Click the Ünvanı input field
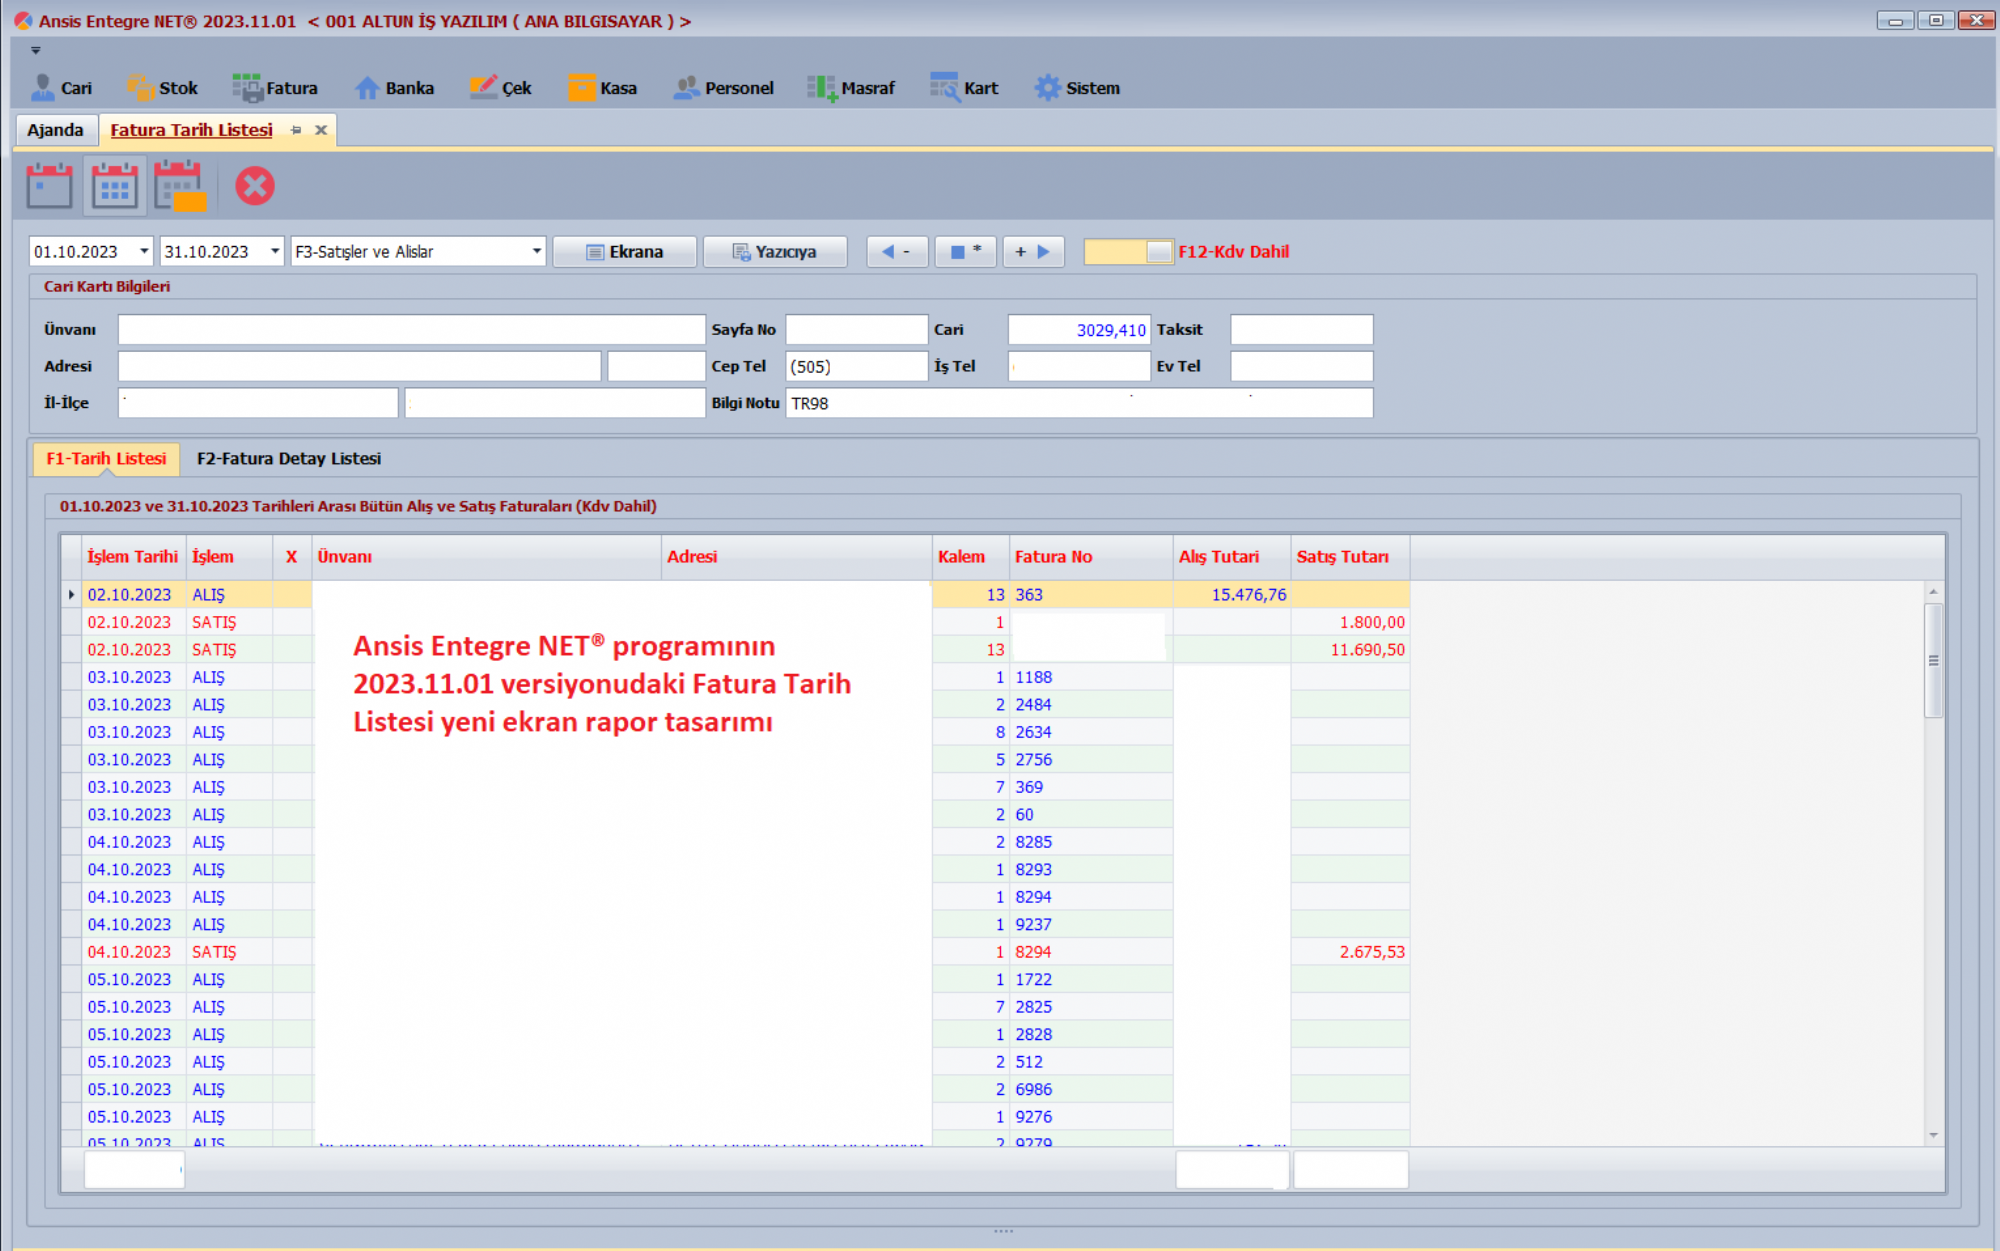 (411, 330)
